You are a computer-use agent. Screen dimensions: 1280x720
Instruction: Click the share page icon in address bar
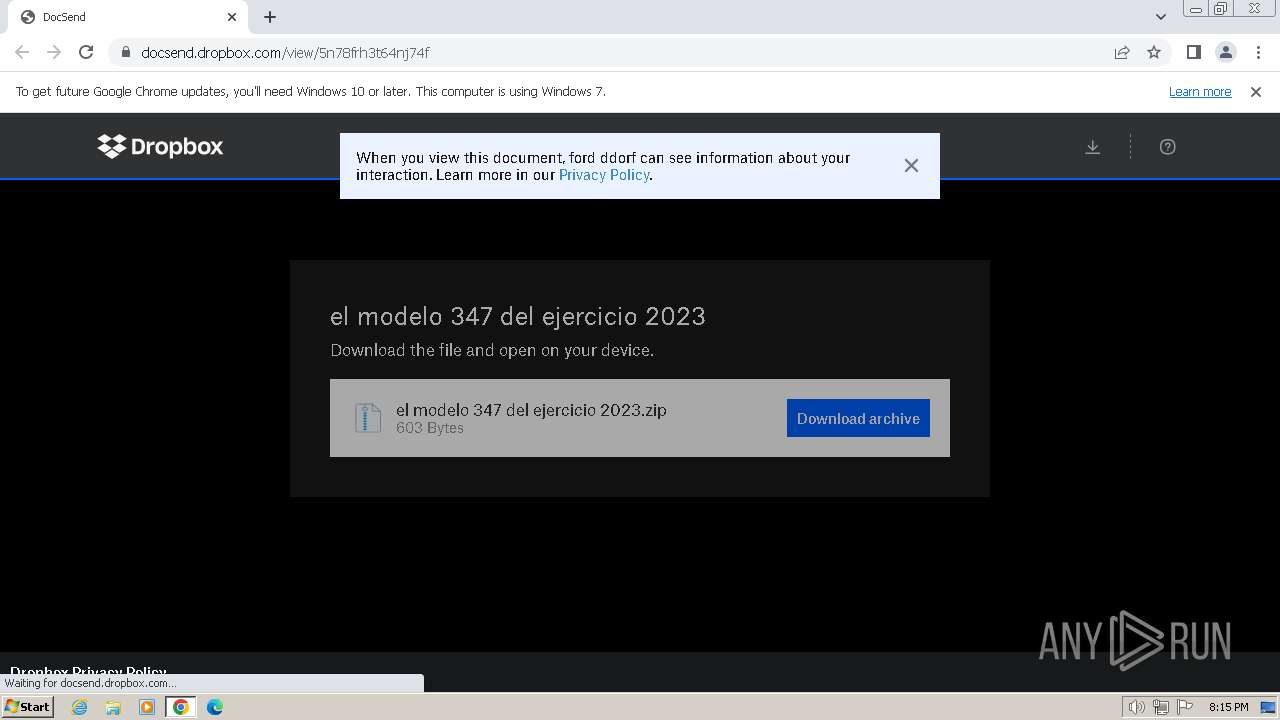(1122, 52)
